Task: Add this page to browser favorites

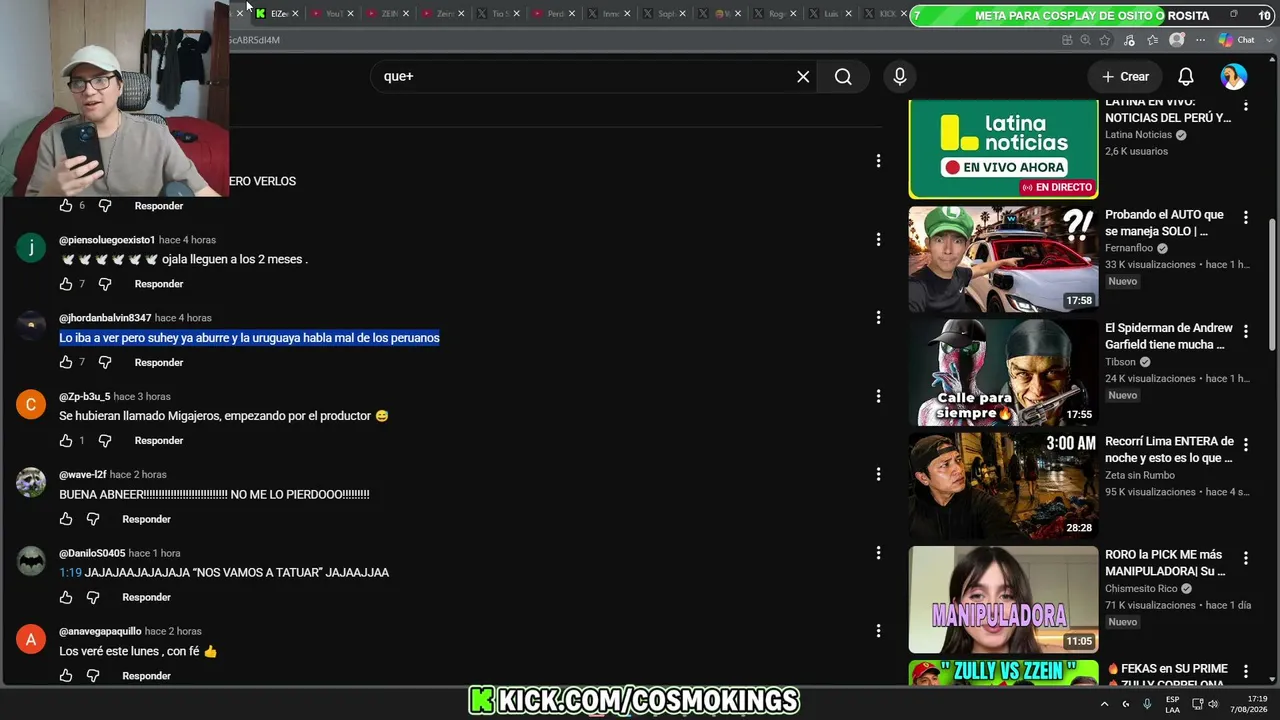Action: point(1105,40)
